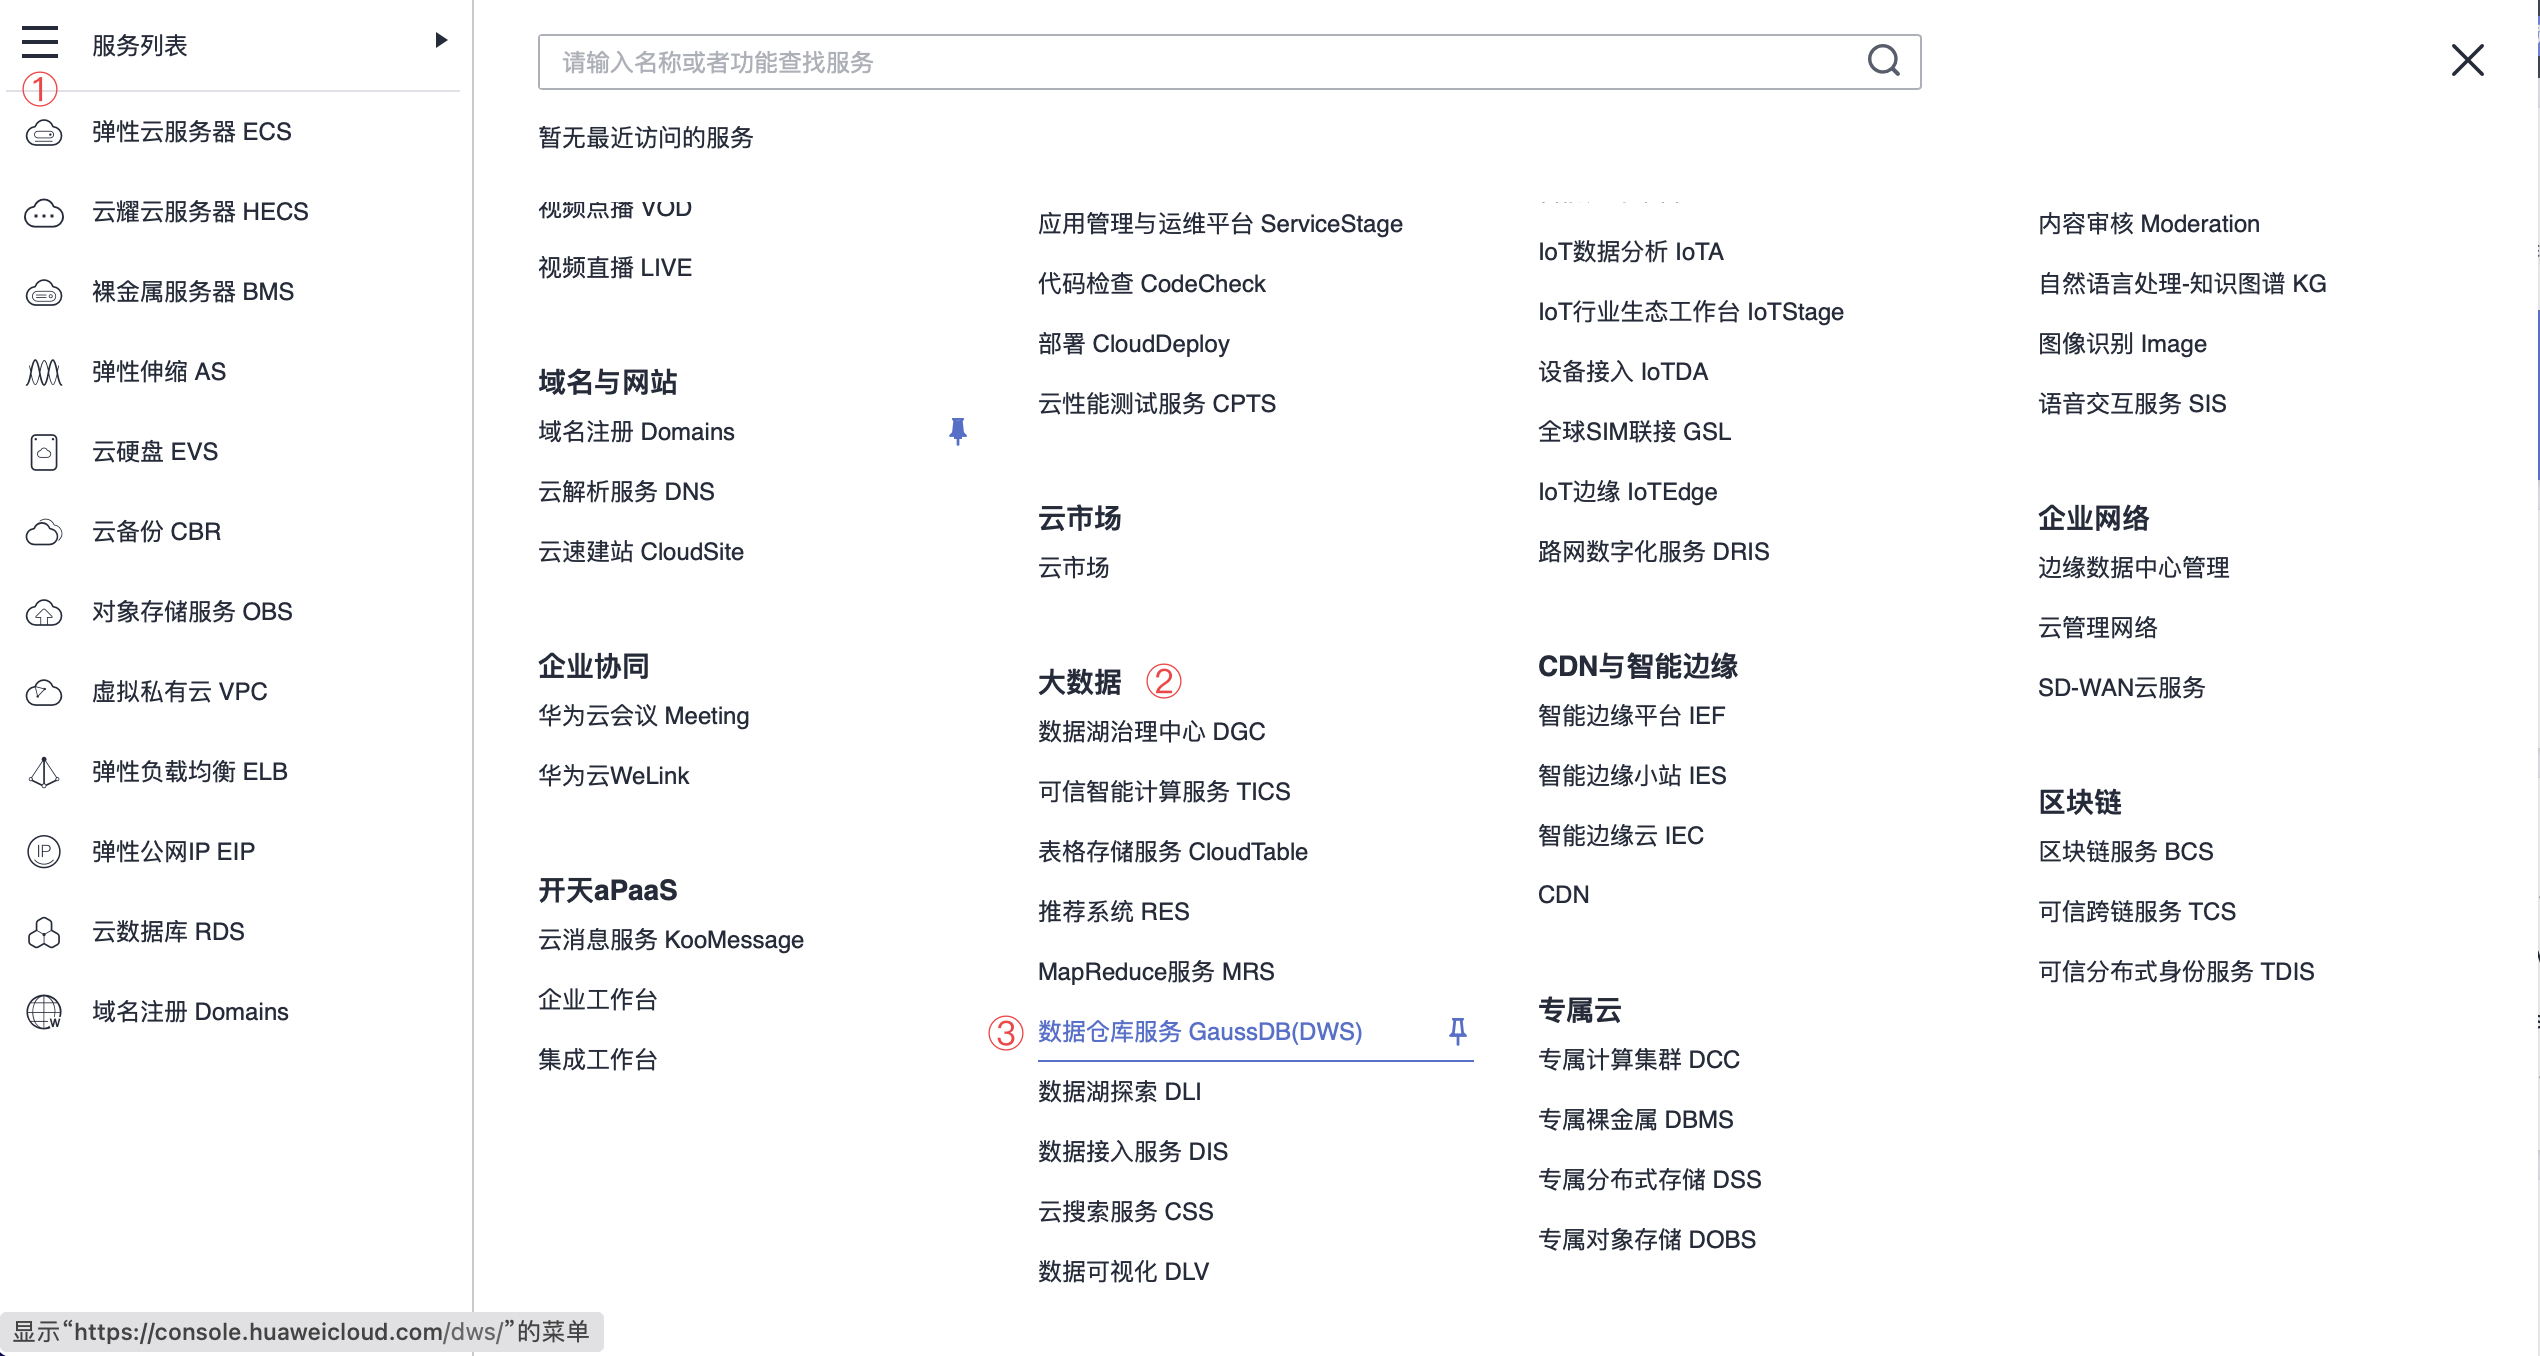2540x1356 pixels.
Task: Click the EVS disk icon
Action: point(44,452)
